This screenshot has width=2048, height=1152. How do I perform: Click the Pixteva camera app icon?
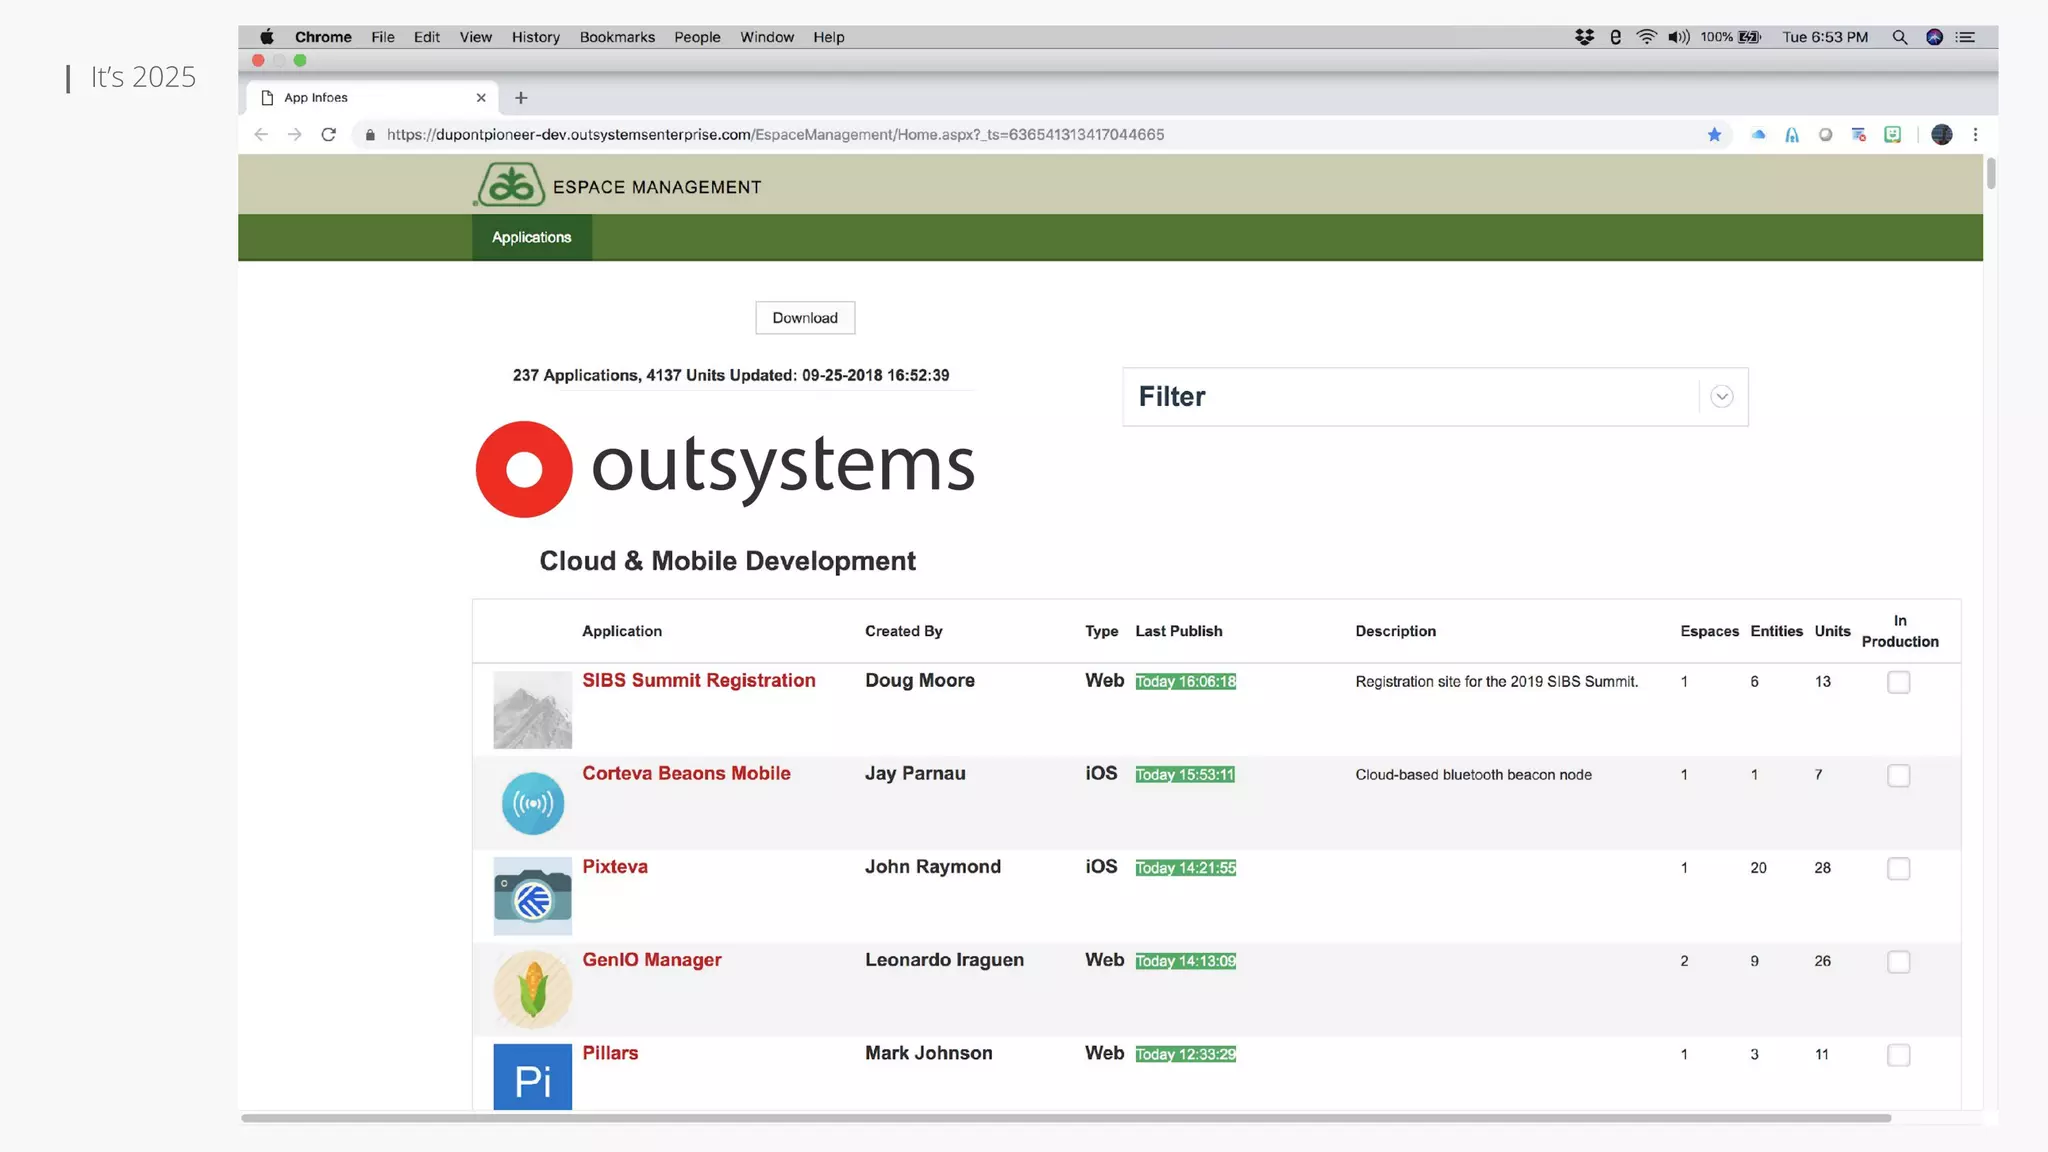coord(532,896)
